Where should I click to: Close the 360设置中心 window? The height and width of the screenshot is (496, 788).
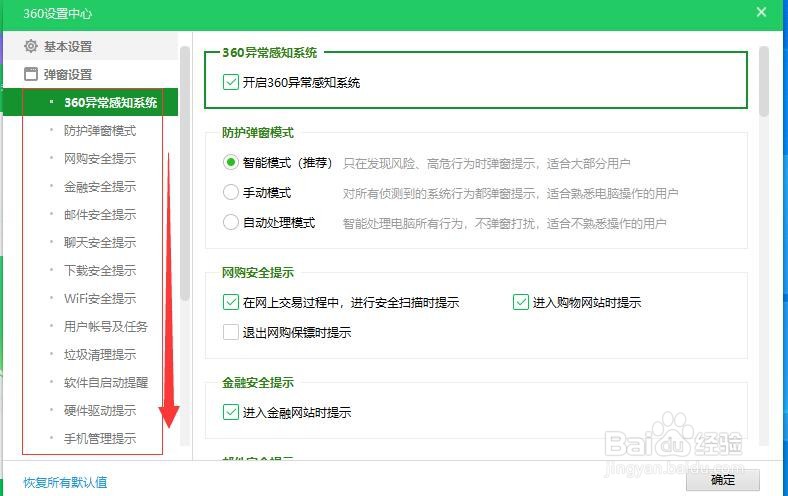(761, 12)
